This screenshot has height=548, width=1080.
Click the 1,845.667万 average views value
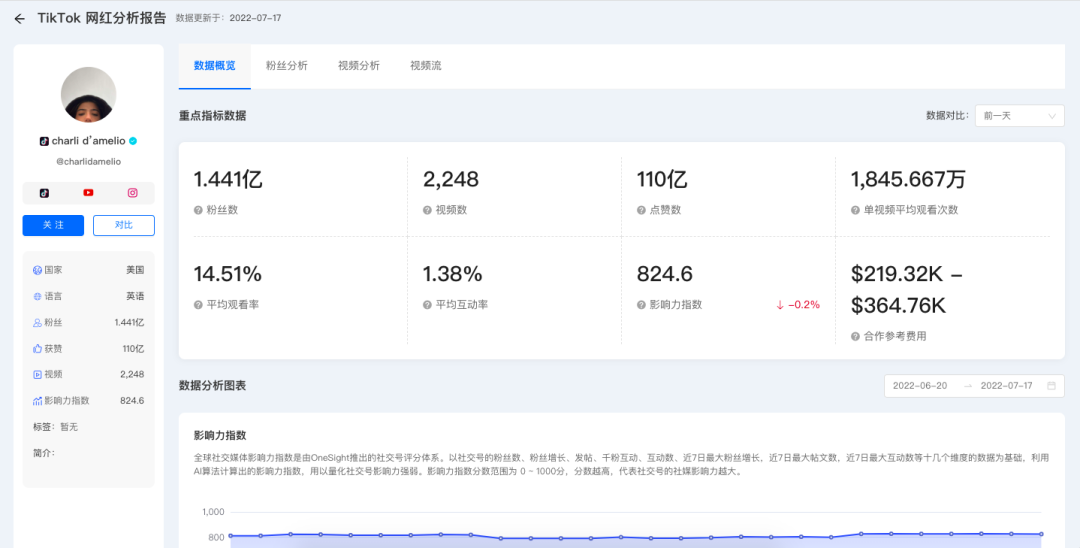click(x=908, y=180)
